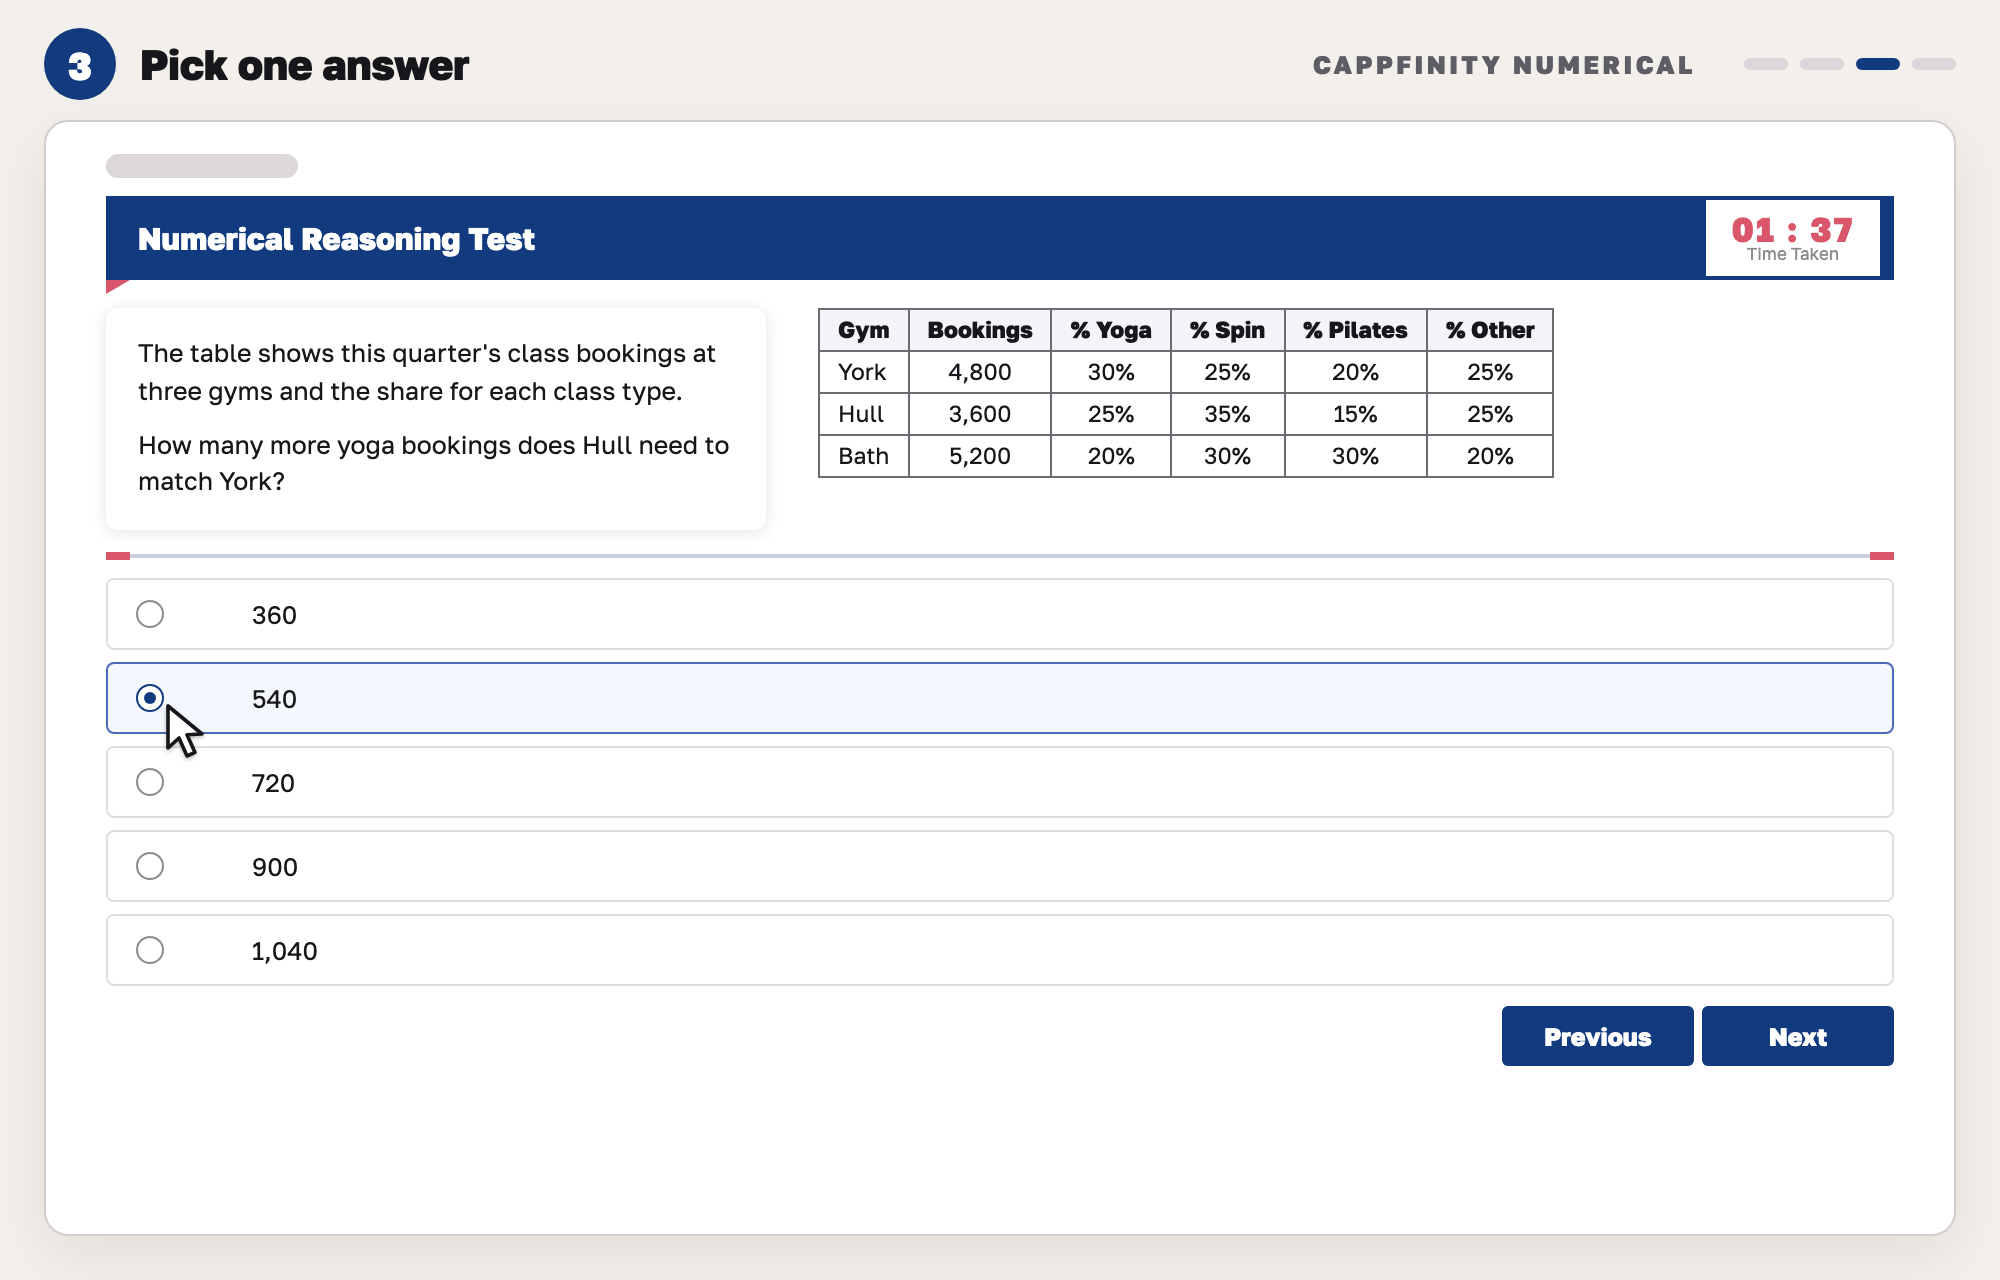This screenshot has width=2000, height=1280.
Task: Click the Pick one answer heading
Action: 304,65
